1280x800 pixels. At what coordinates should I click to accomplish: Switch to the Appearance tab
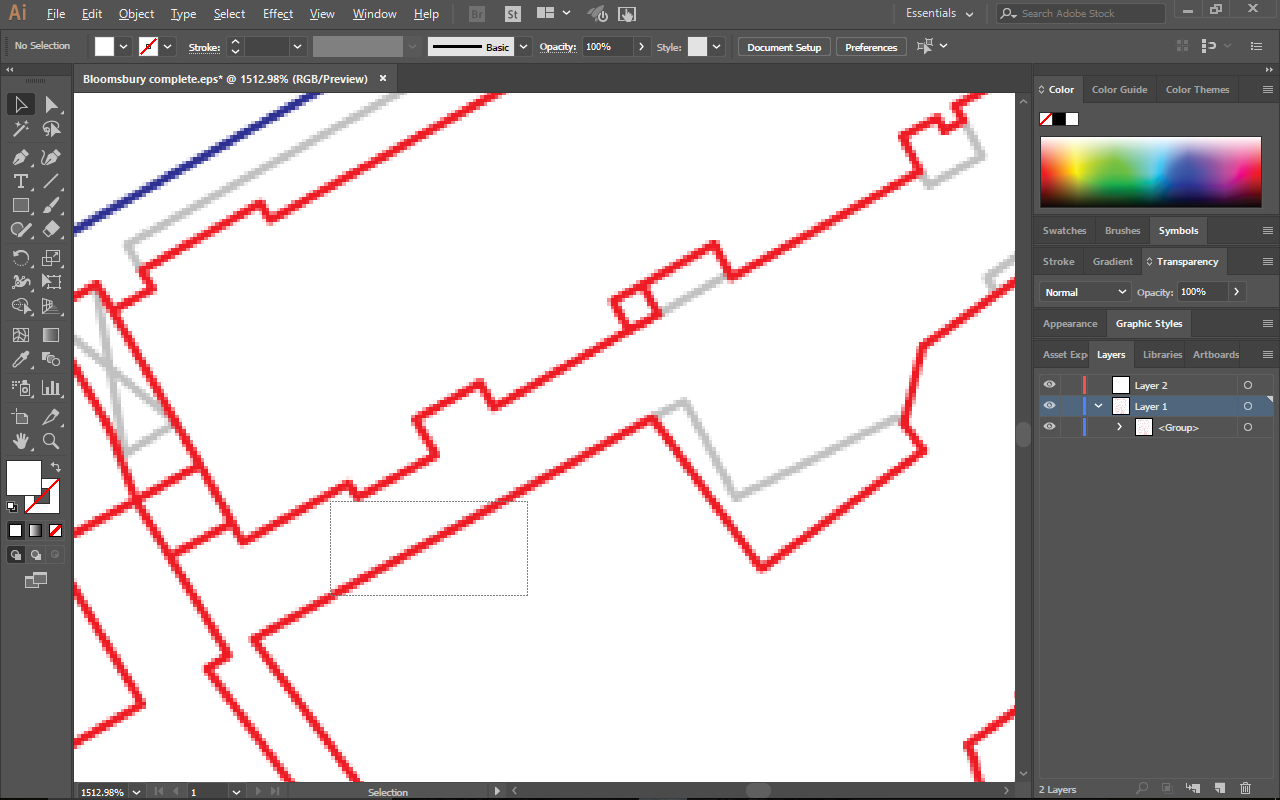[1070, 324]
